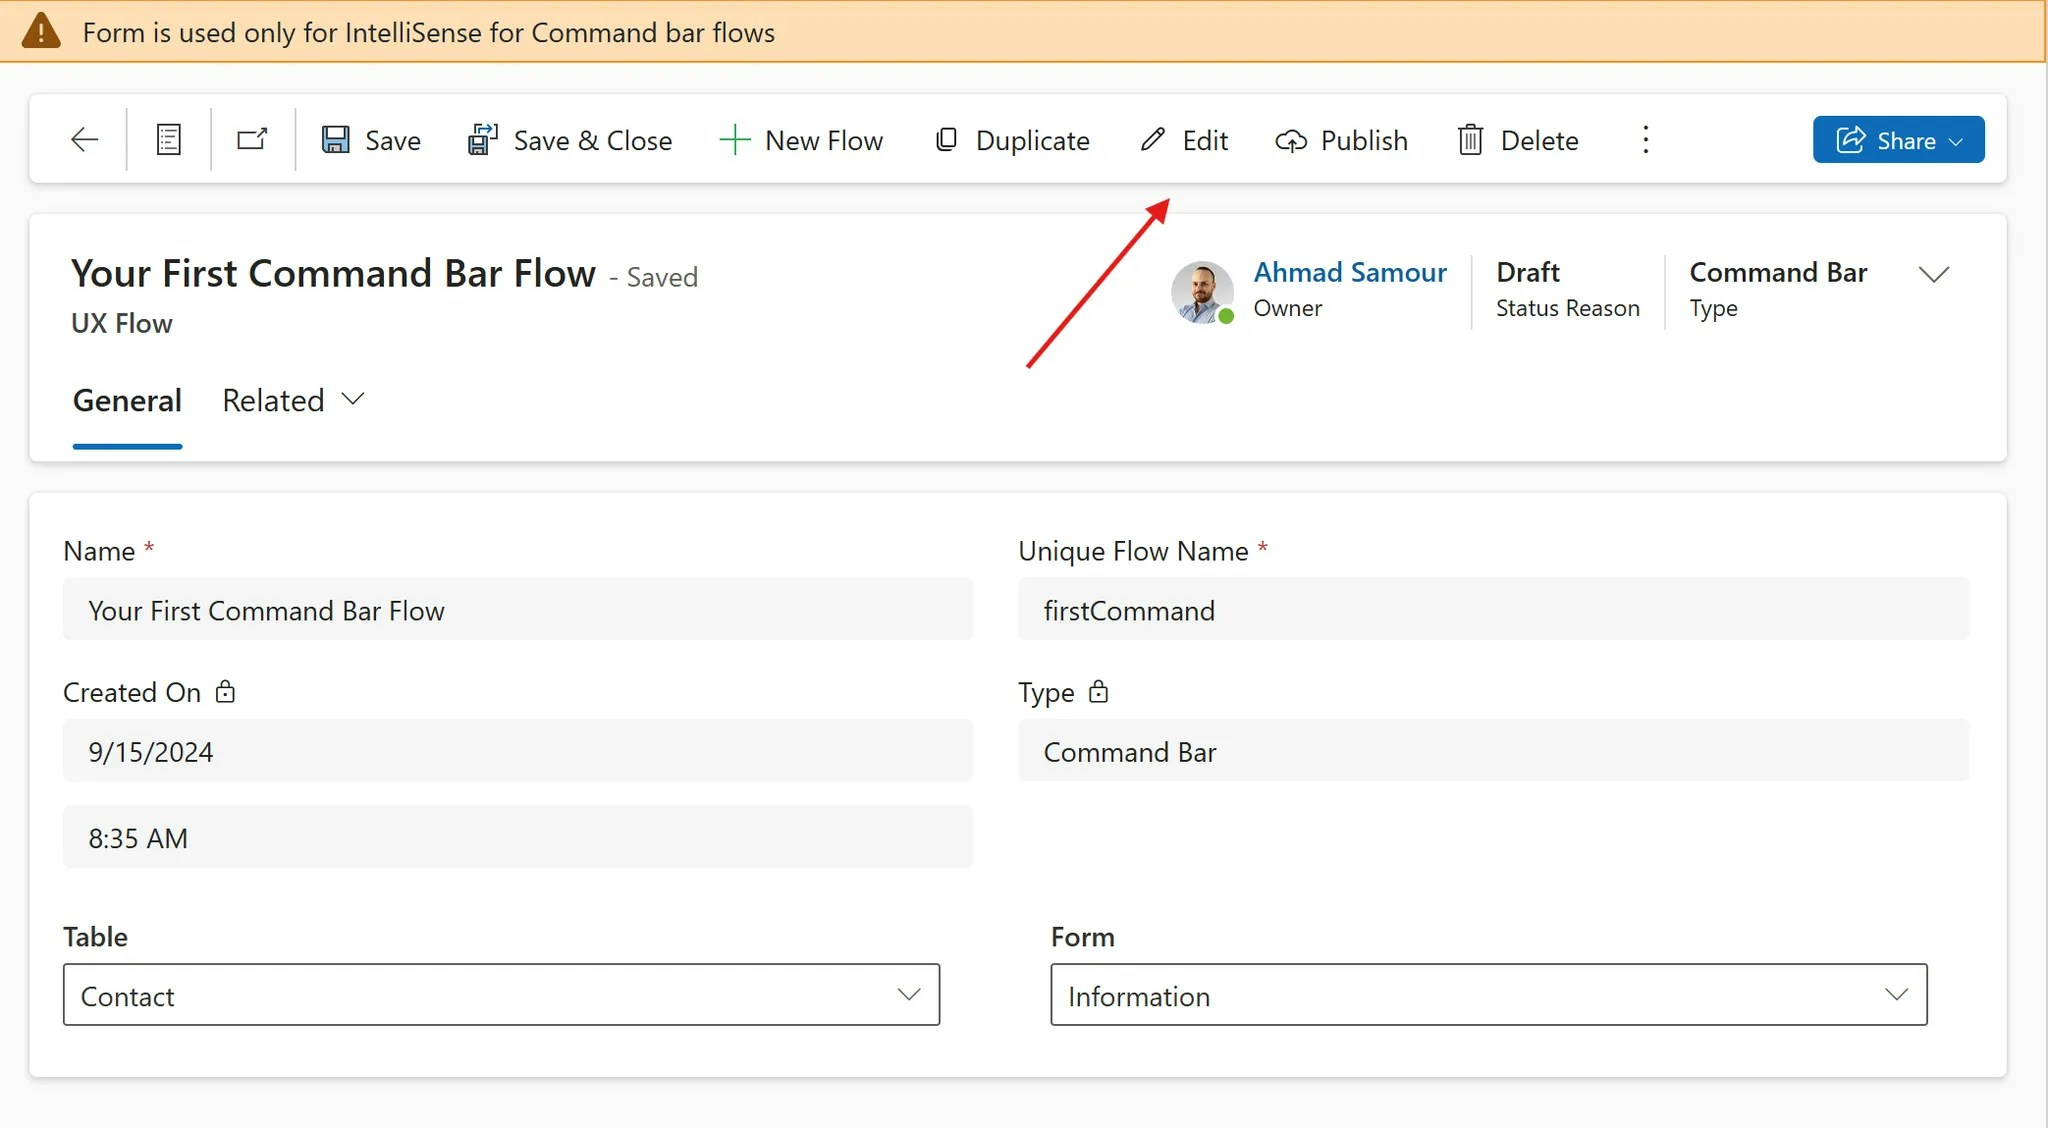Expand the Related tab dropdown

tap(293, 400)
